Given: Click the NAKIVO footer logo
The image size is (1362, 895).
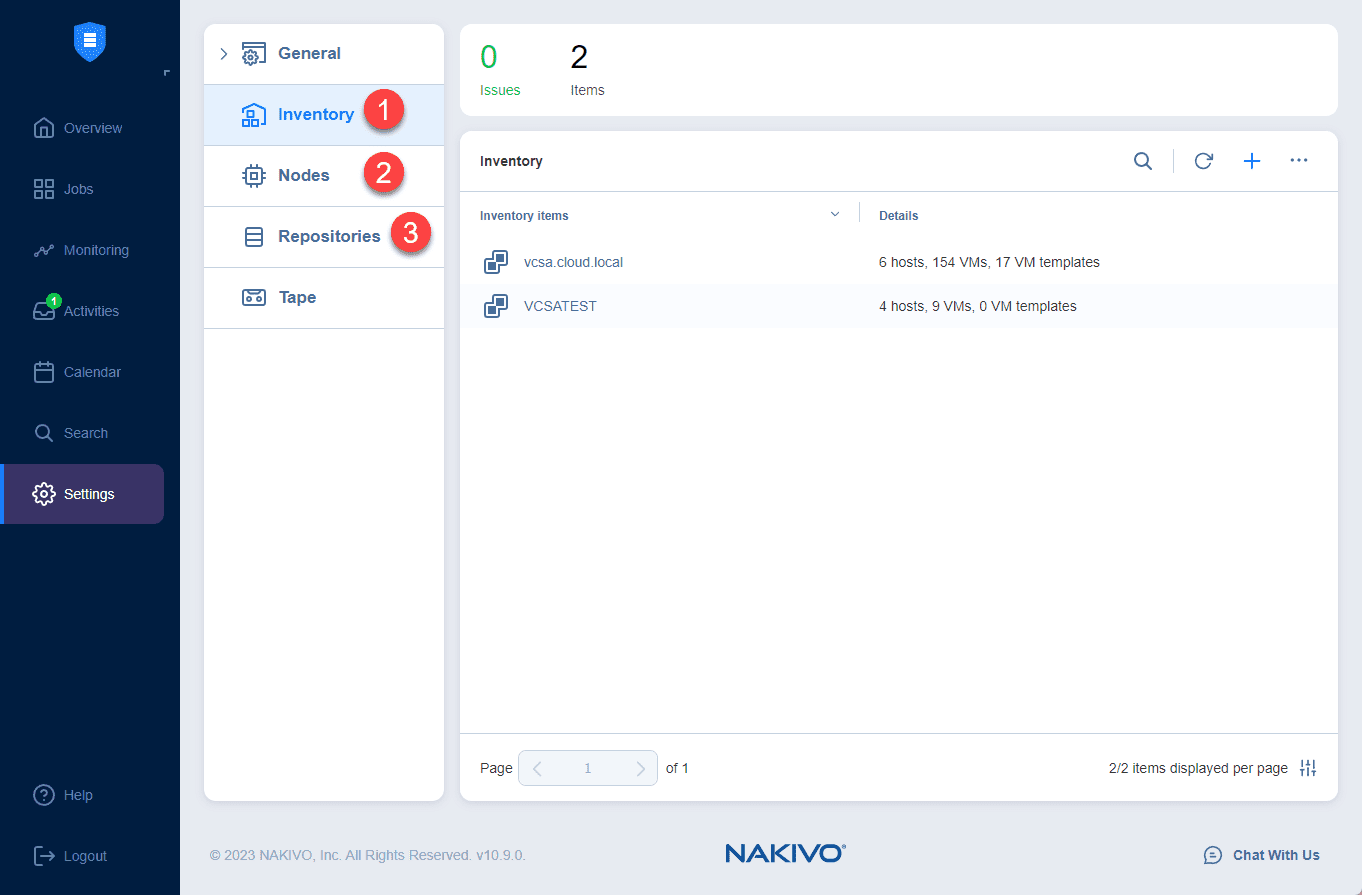Looking at the screenshot, I should click(786, 854).
